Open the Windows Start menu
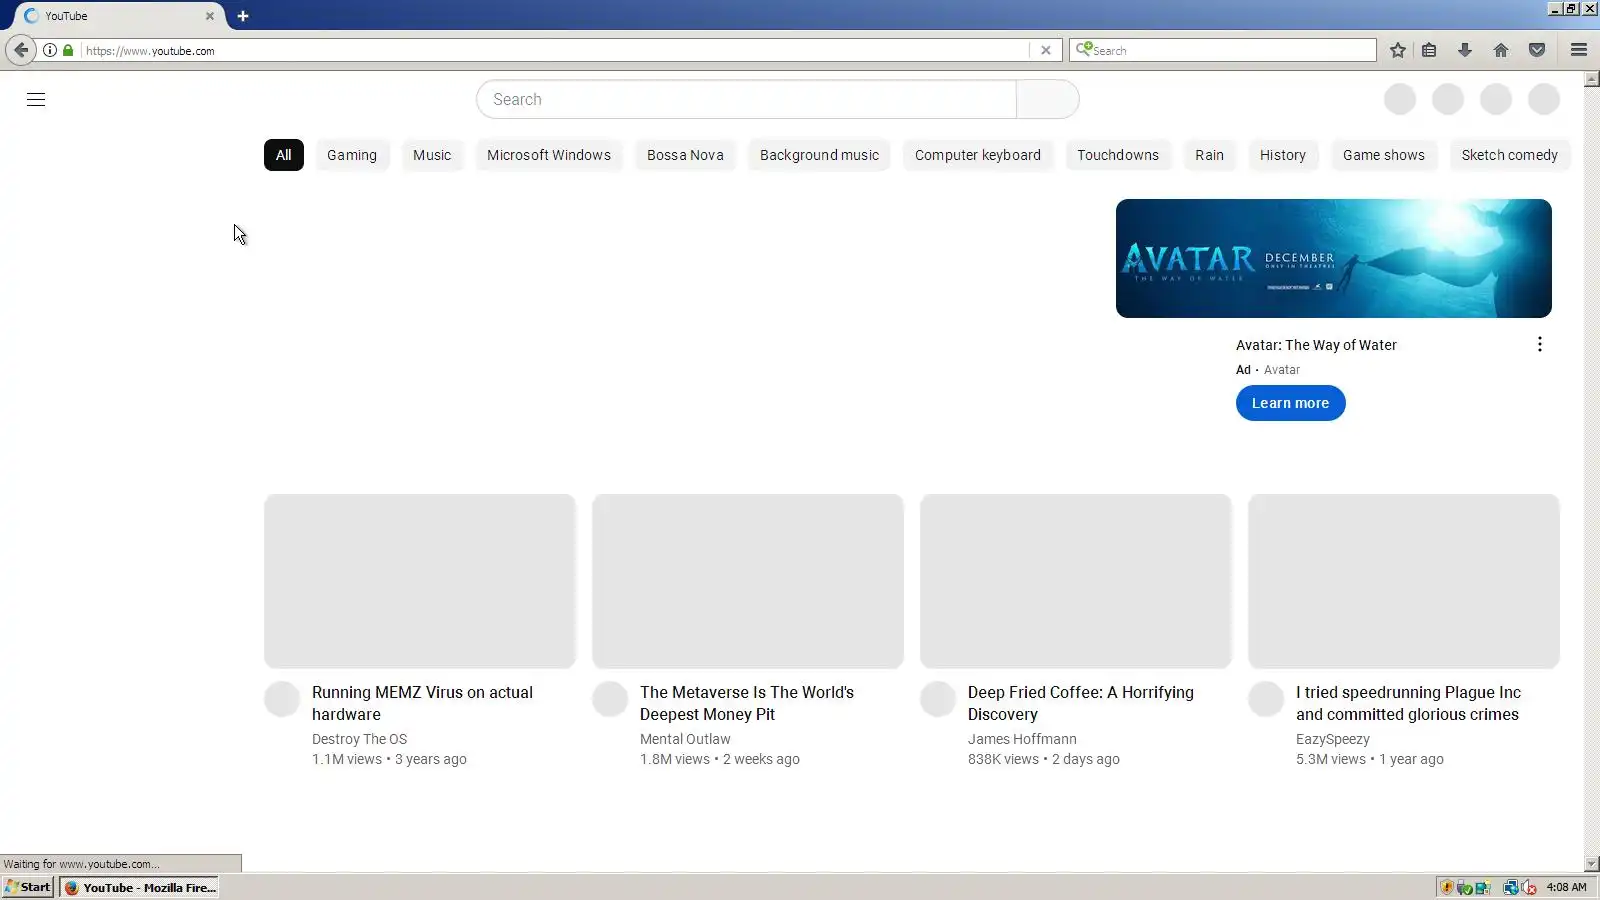The image size is (1600, 900). click(x=28, y=887)
